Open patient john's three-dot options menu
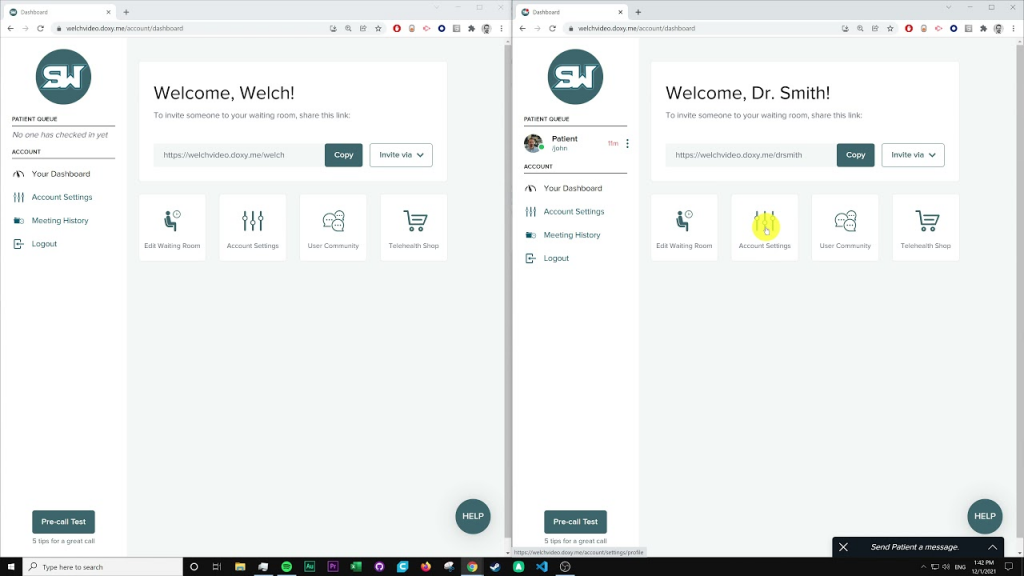Image resolution: width=1024 pixels, height=576 pixels. pos(628,143)
